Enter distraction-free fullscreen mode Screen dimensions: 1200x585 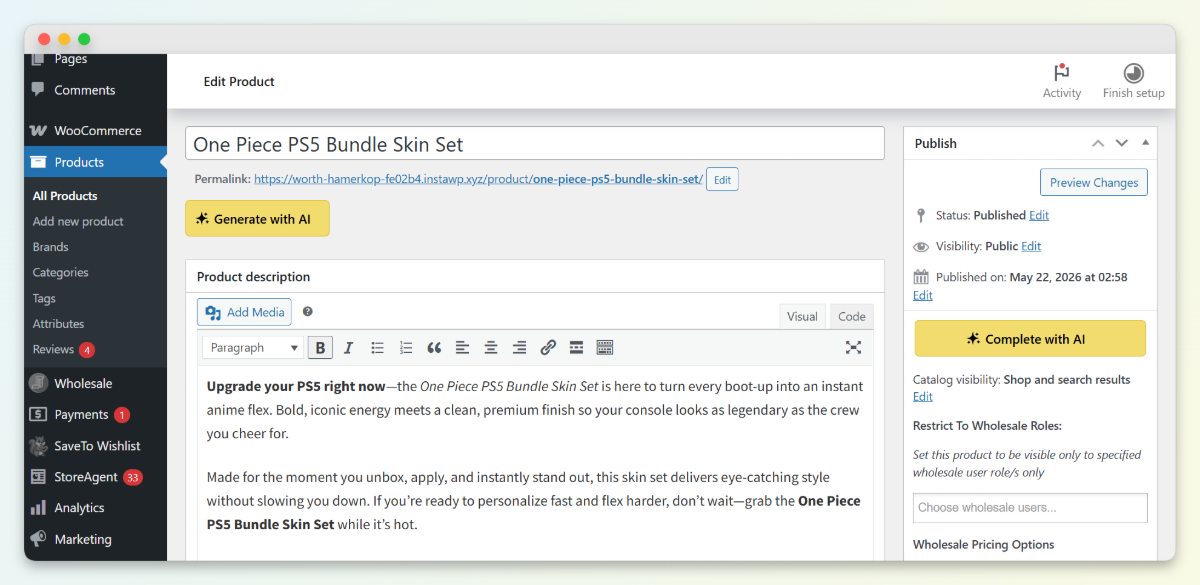853,348
